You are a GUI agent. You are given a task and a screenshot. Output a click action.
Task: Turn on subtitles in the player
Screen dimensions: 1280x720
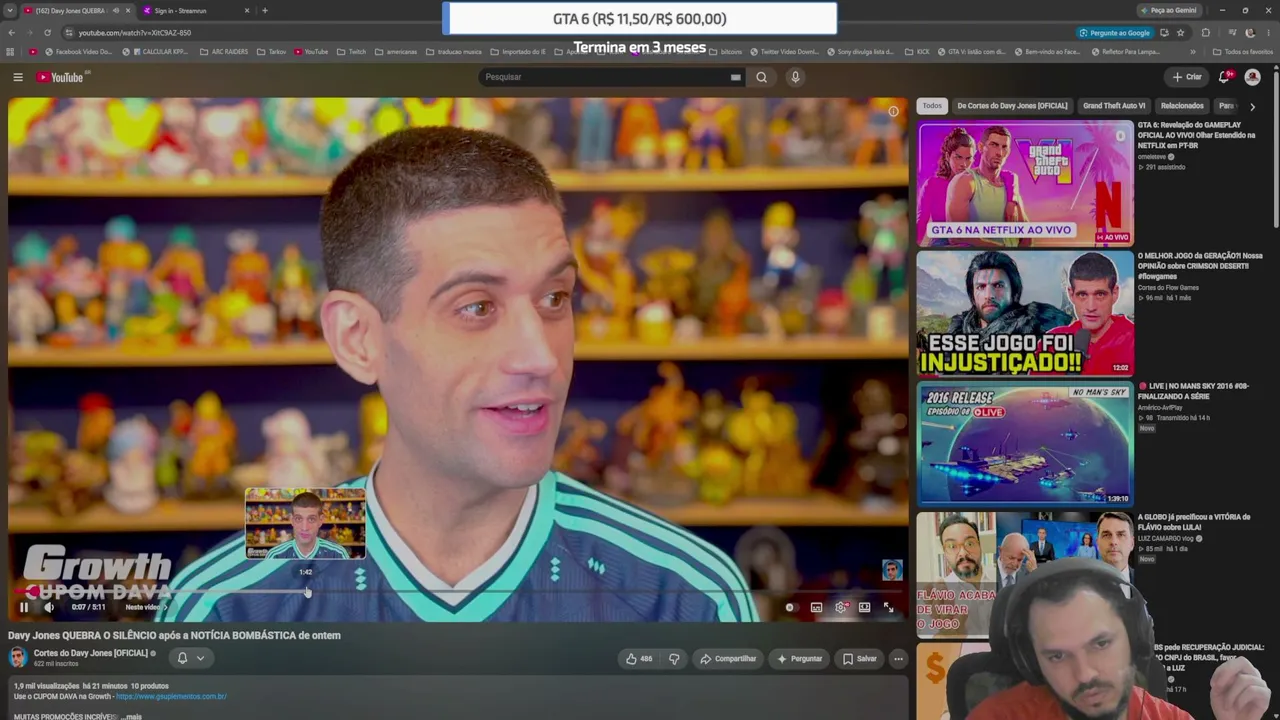tap(816, 607)
